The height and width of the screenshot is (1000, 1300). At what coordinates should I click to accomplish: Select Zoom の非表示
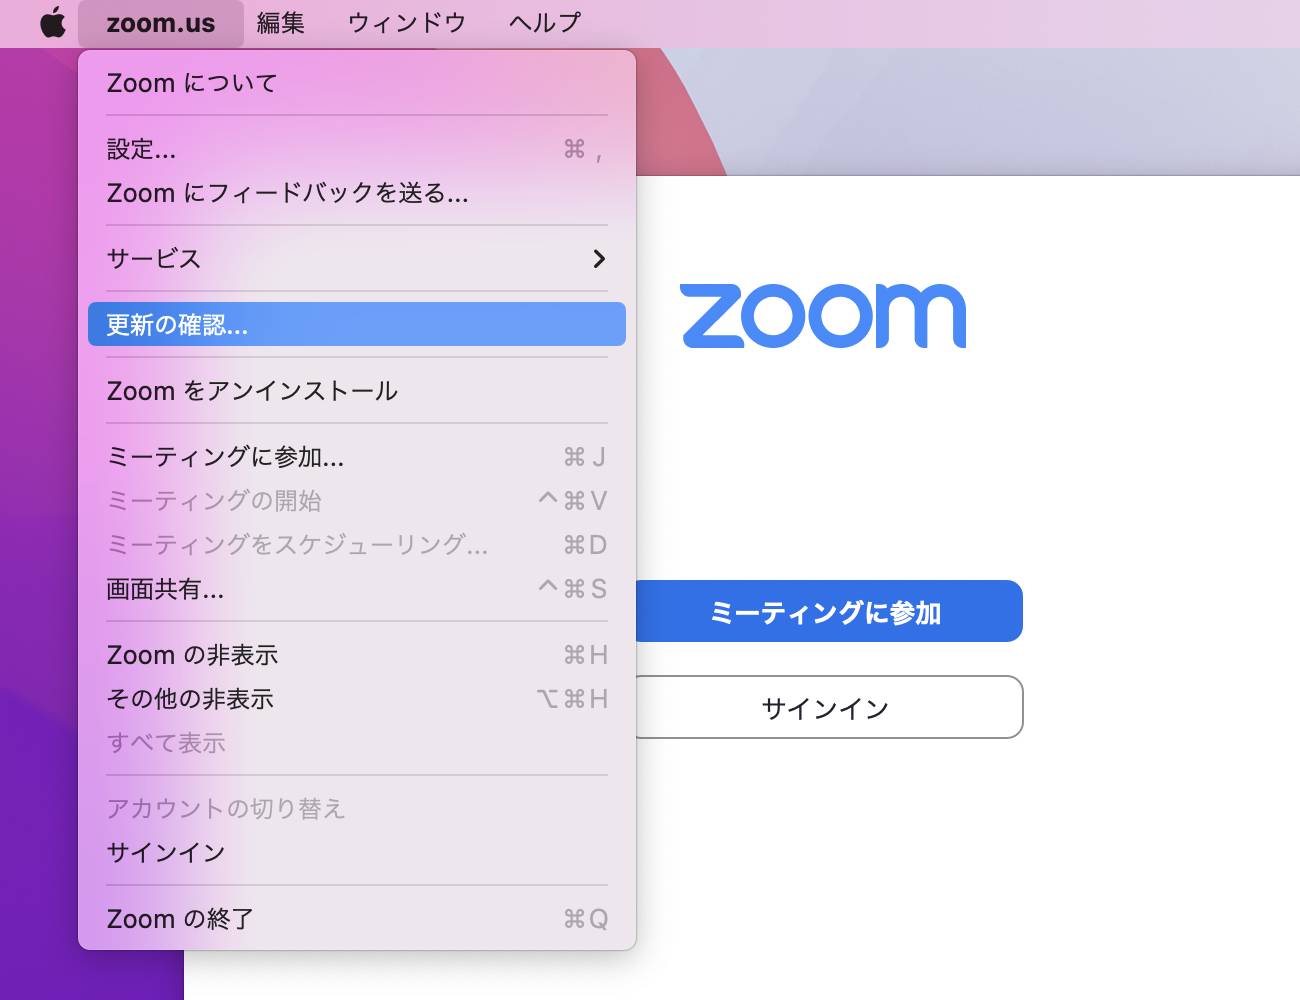pos(357,655)
